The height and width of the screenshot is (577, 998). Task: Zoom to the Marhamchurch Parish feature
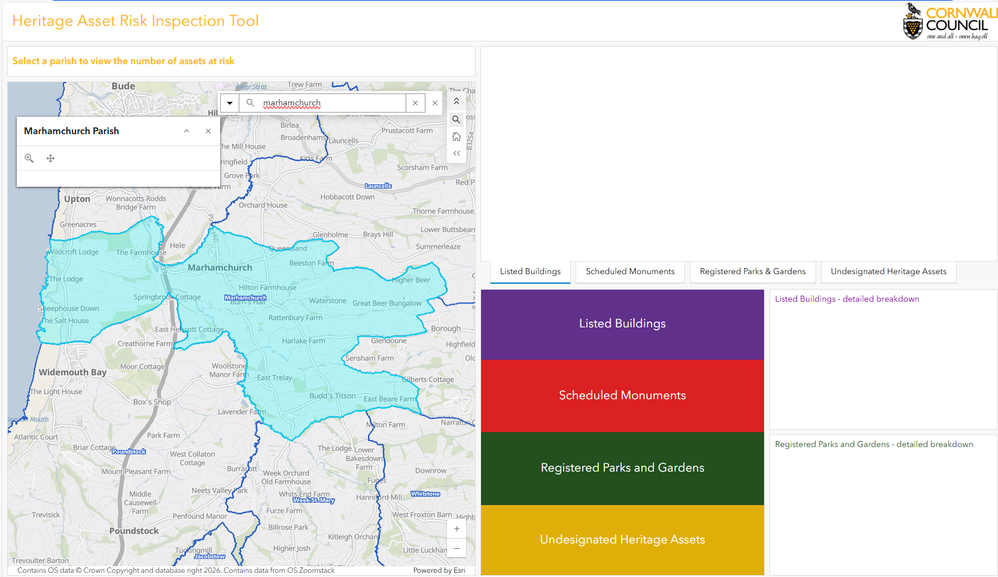coord(29,158)
